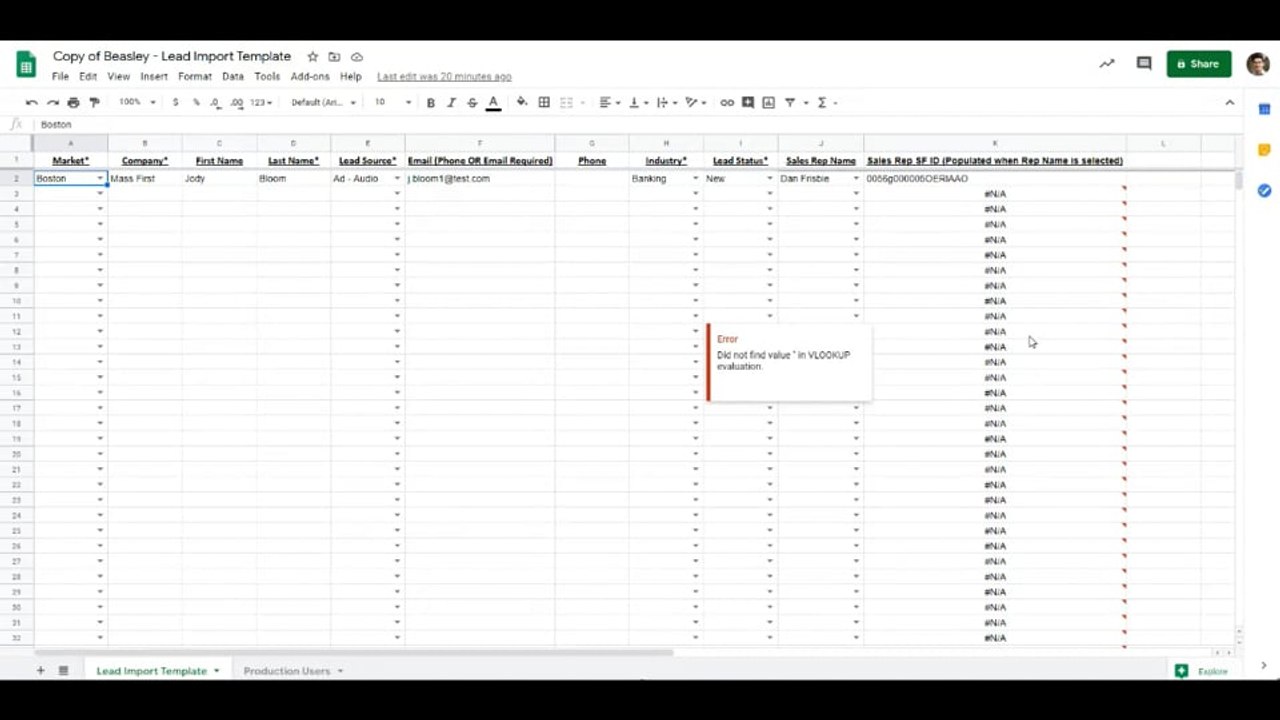Open the activity dashboard trend icon

tap(1107, 63)
